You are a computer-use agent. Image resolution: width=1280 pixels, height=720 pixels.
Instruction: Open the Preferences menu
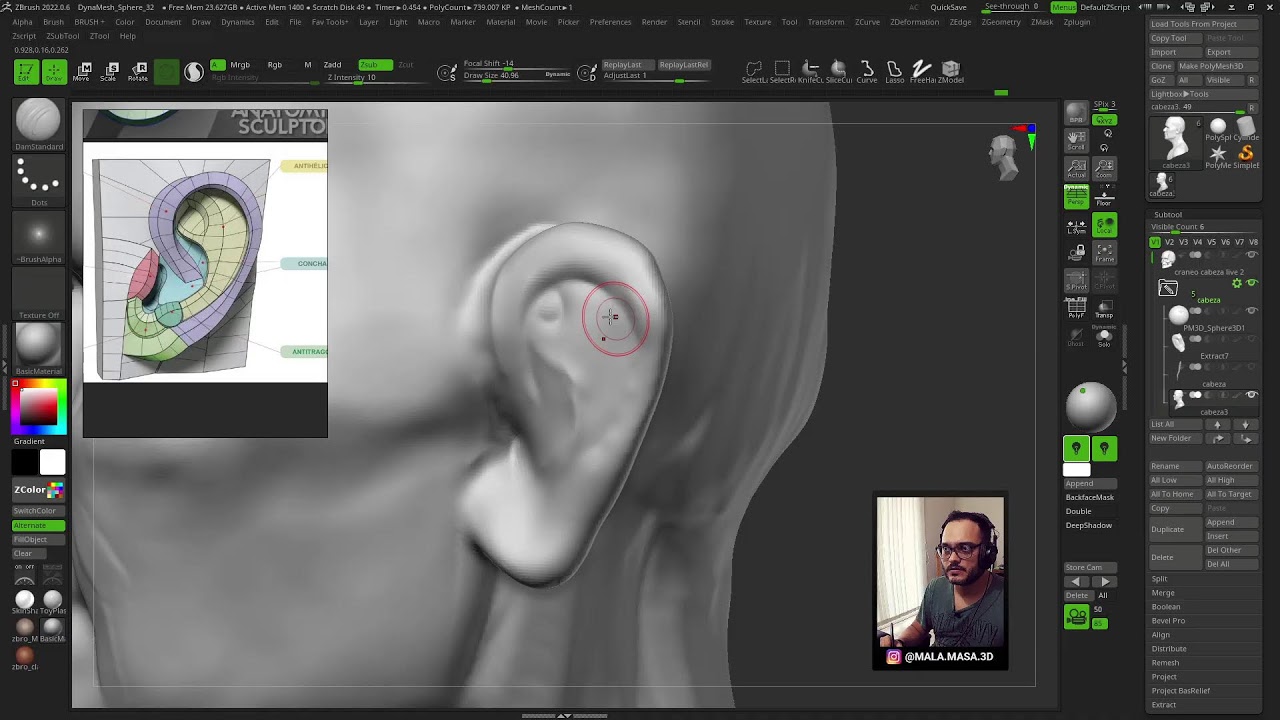click(x=610, y=22)
